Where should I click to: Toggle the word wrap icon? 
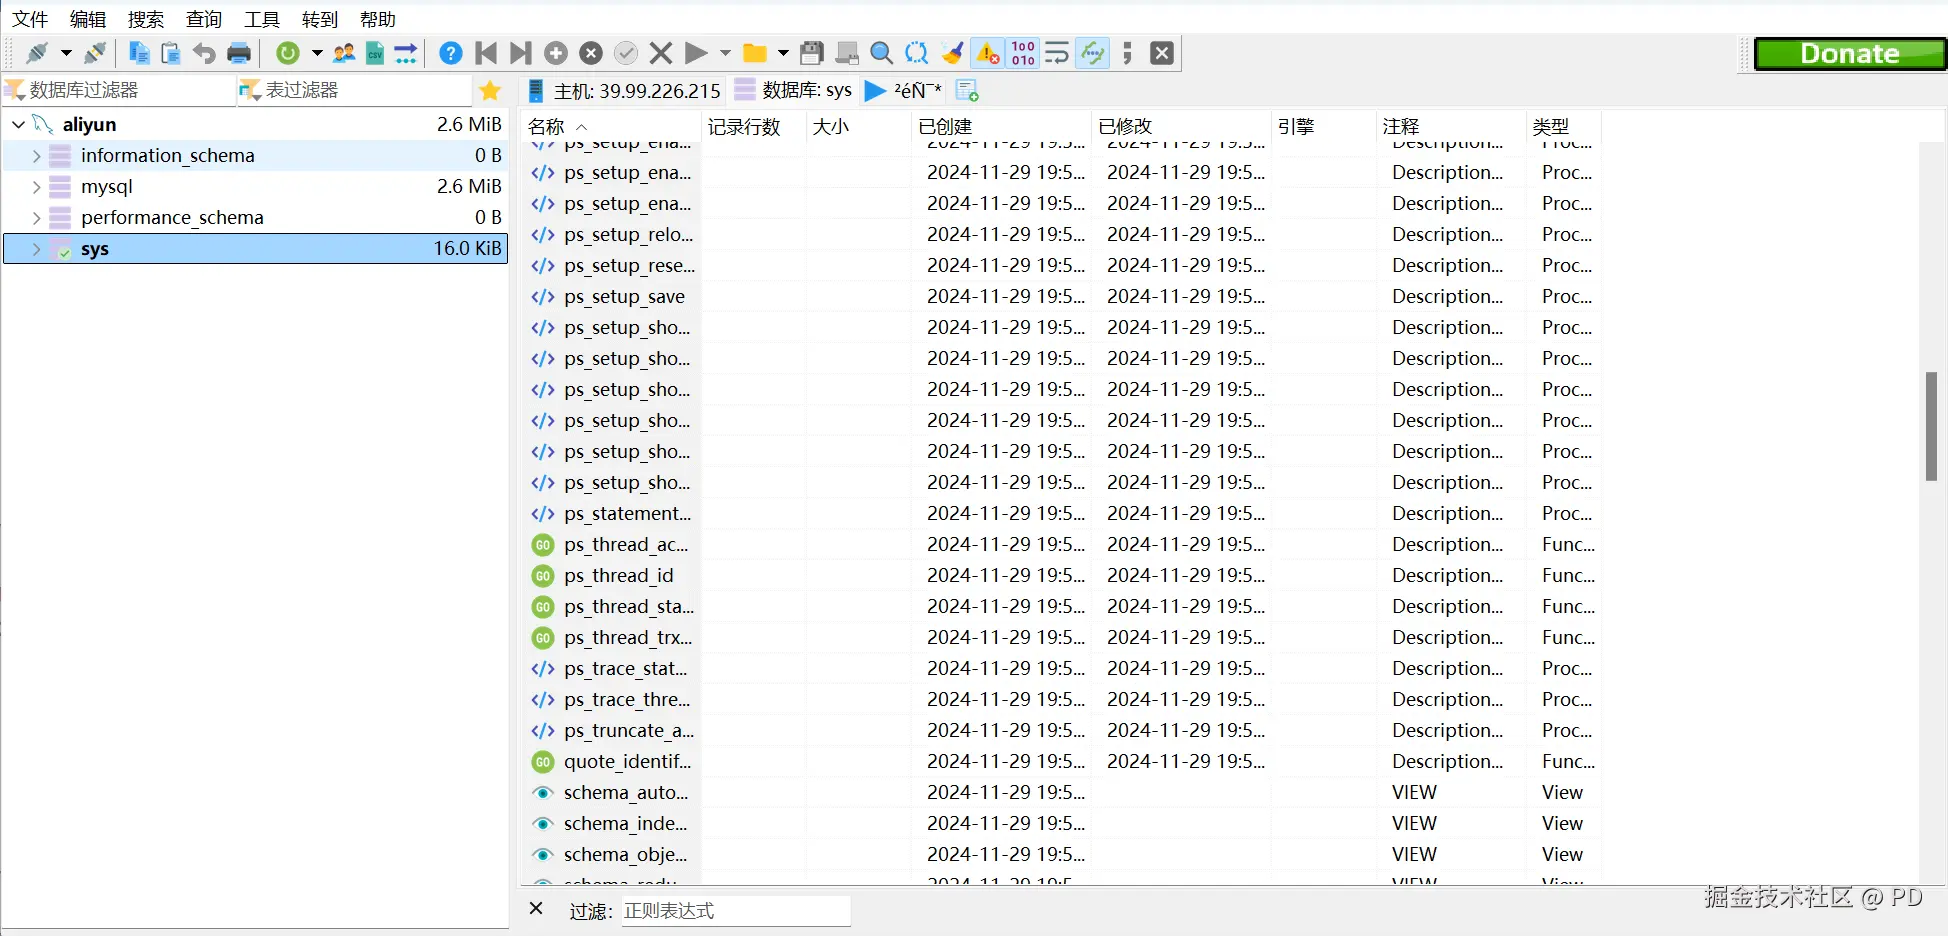click(1057, 53)
